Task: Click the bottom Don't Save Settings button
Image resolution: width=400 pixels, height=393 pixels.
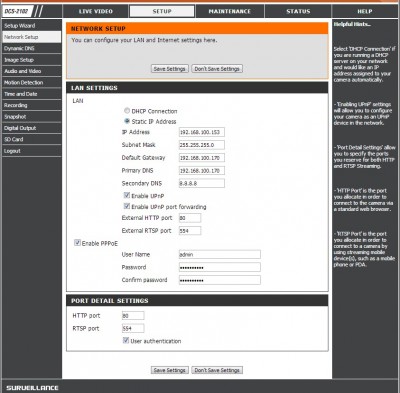Action: point(217,370)
